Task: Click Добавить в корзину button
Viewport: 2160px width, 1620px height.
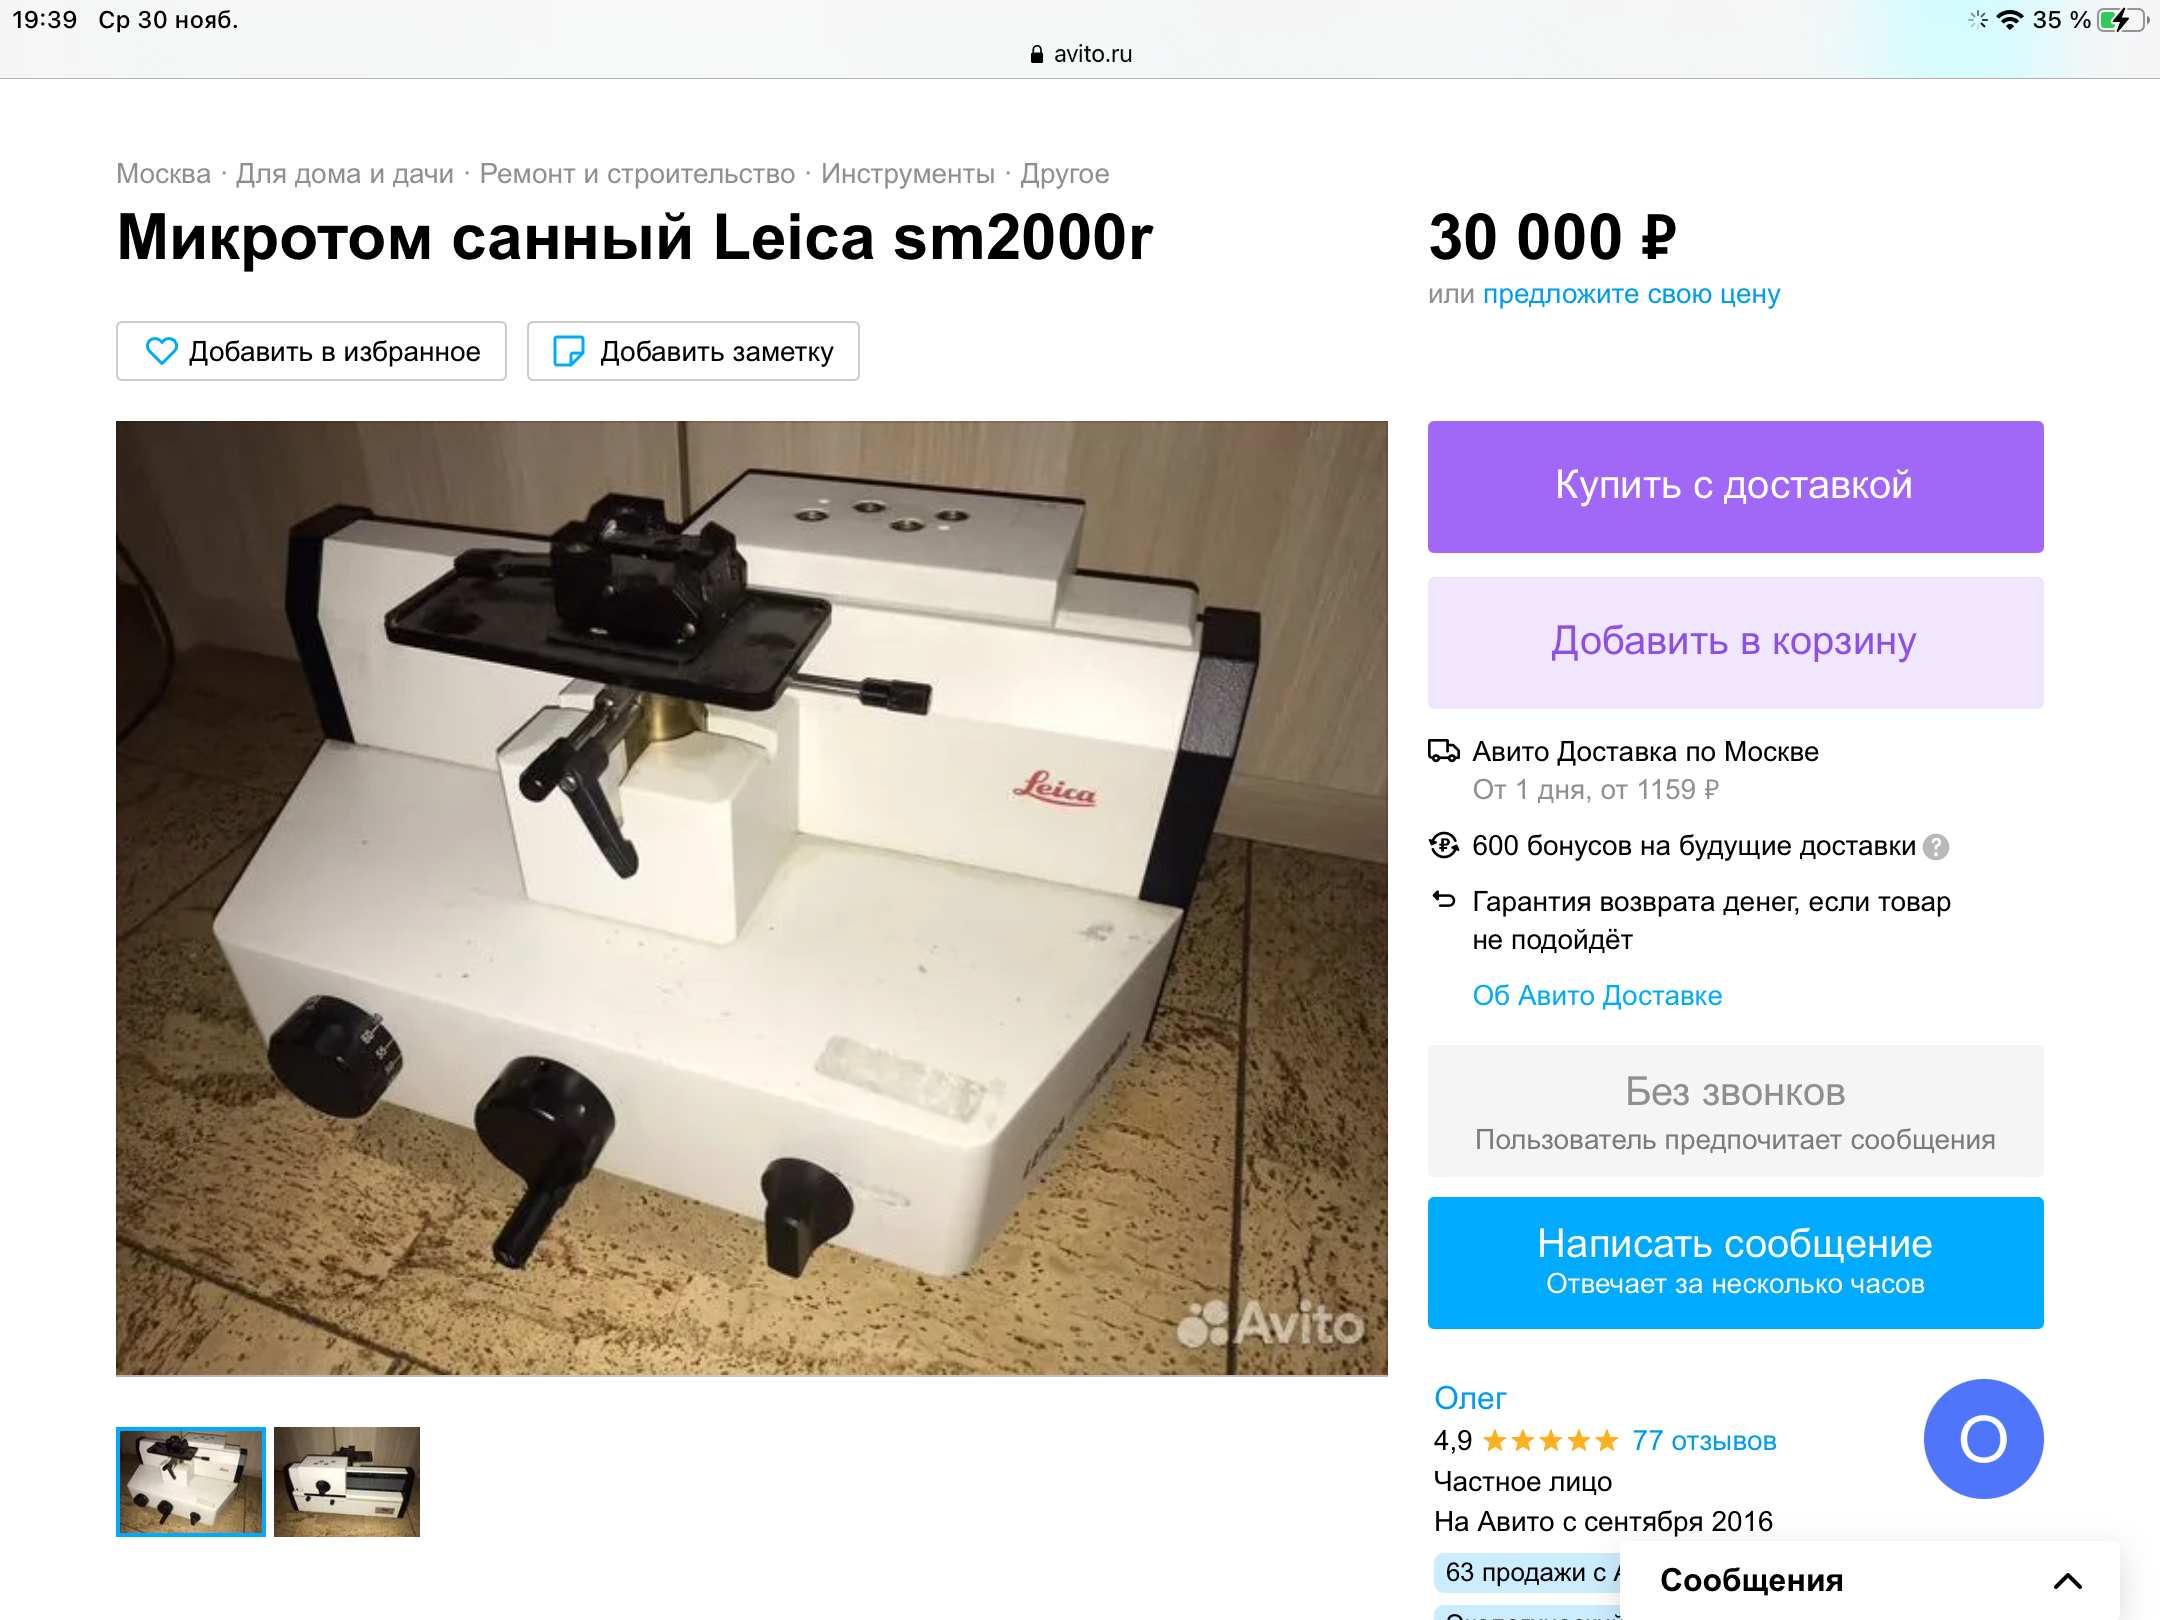Action: pyautogui.click(x=1735, y=643)
